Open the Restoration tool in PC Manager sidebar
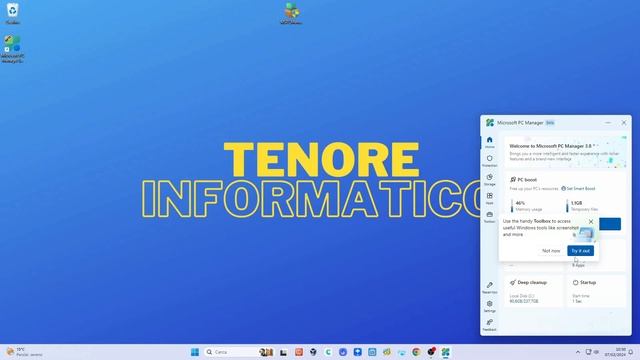 click(x=489, y=288)
